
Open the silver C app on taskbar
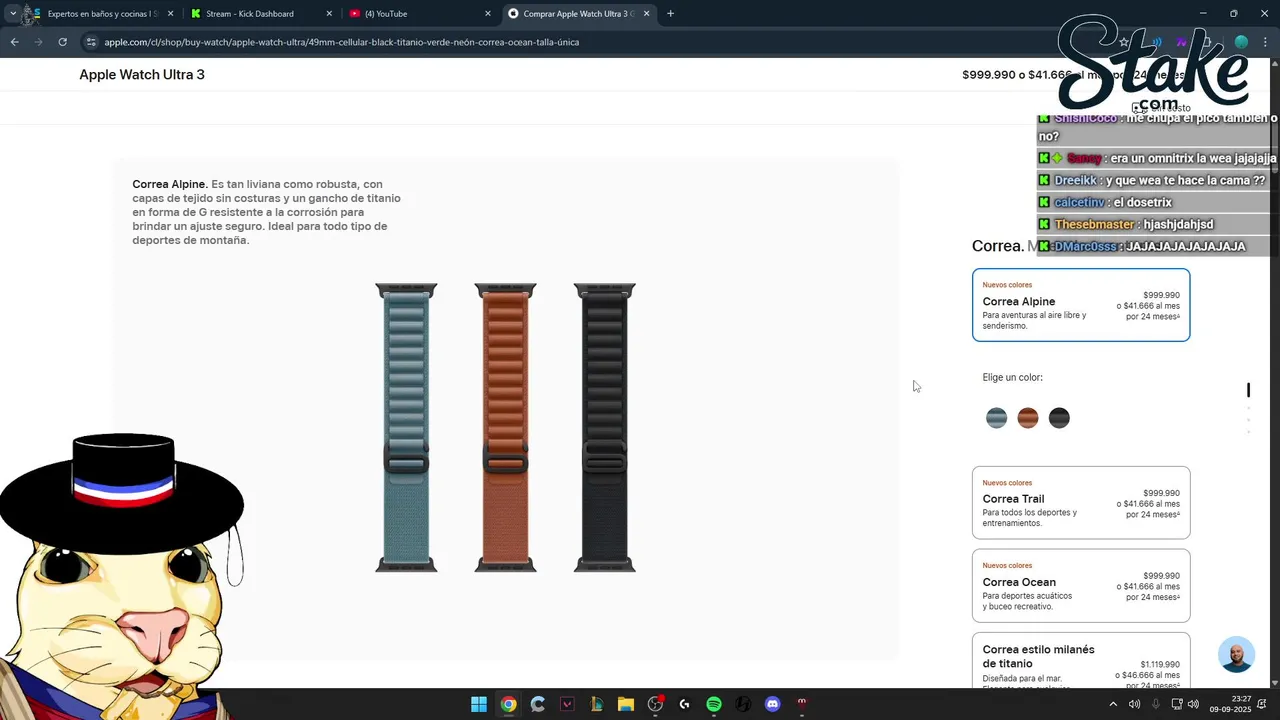coord(538,704)
